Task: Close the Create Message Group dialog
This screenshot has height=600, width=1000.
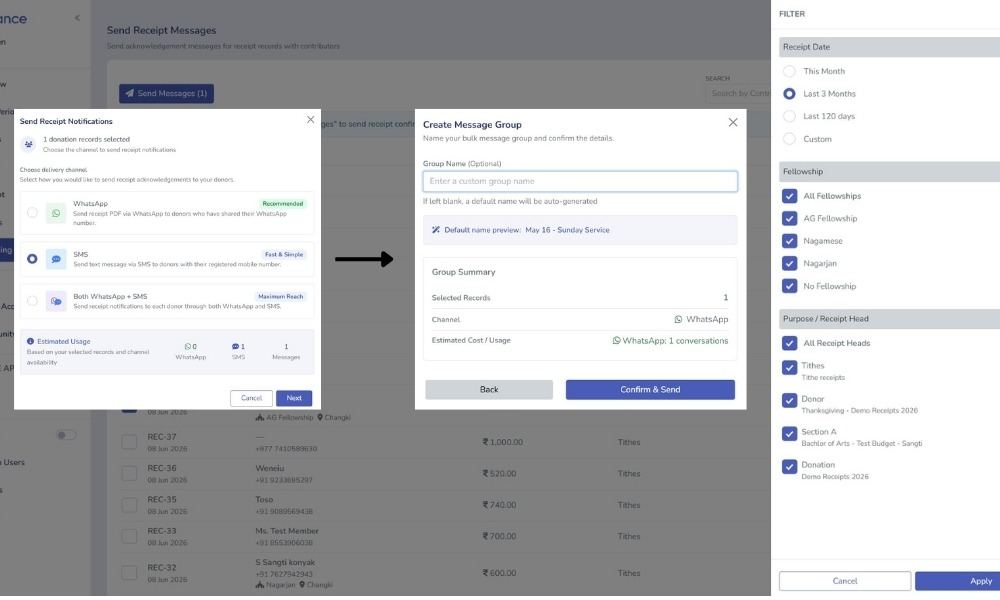Action: pyautogui.click(x=733, y=122)
